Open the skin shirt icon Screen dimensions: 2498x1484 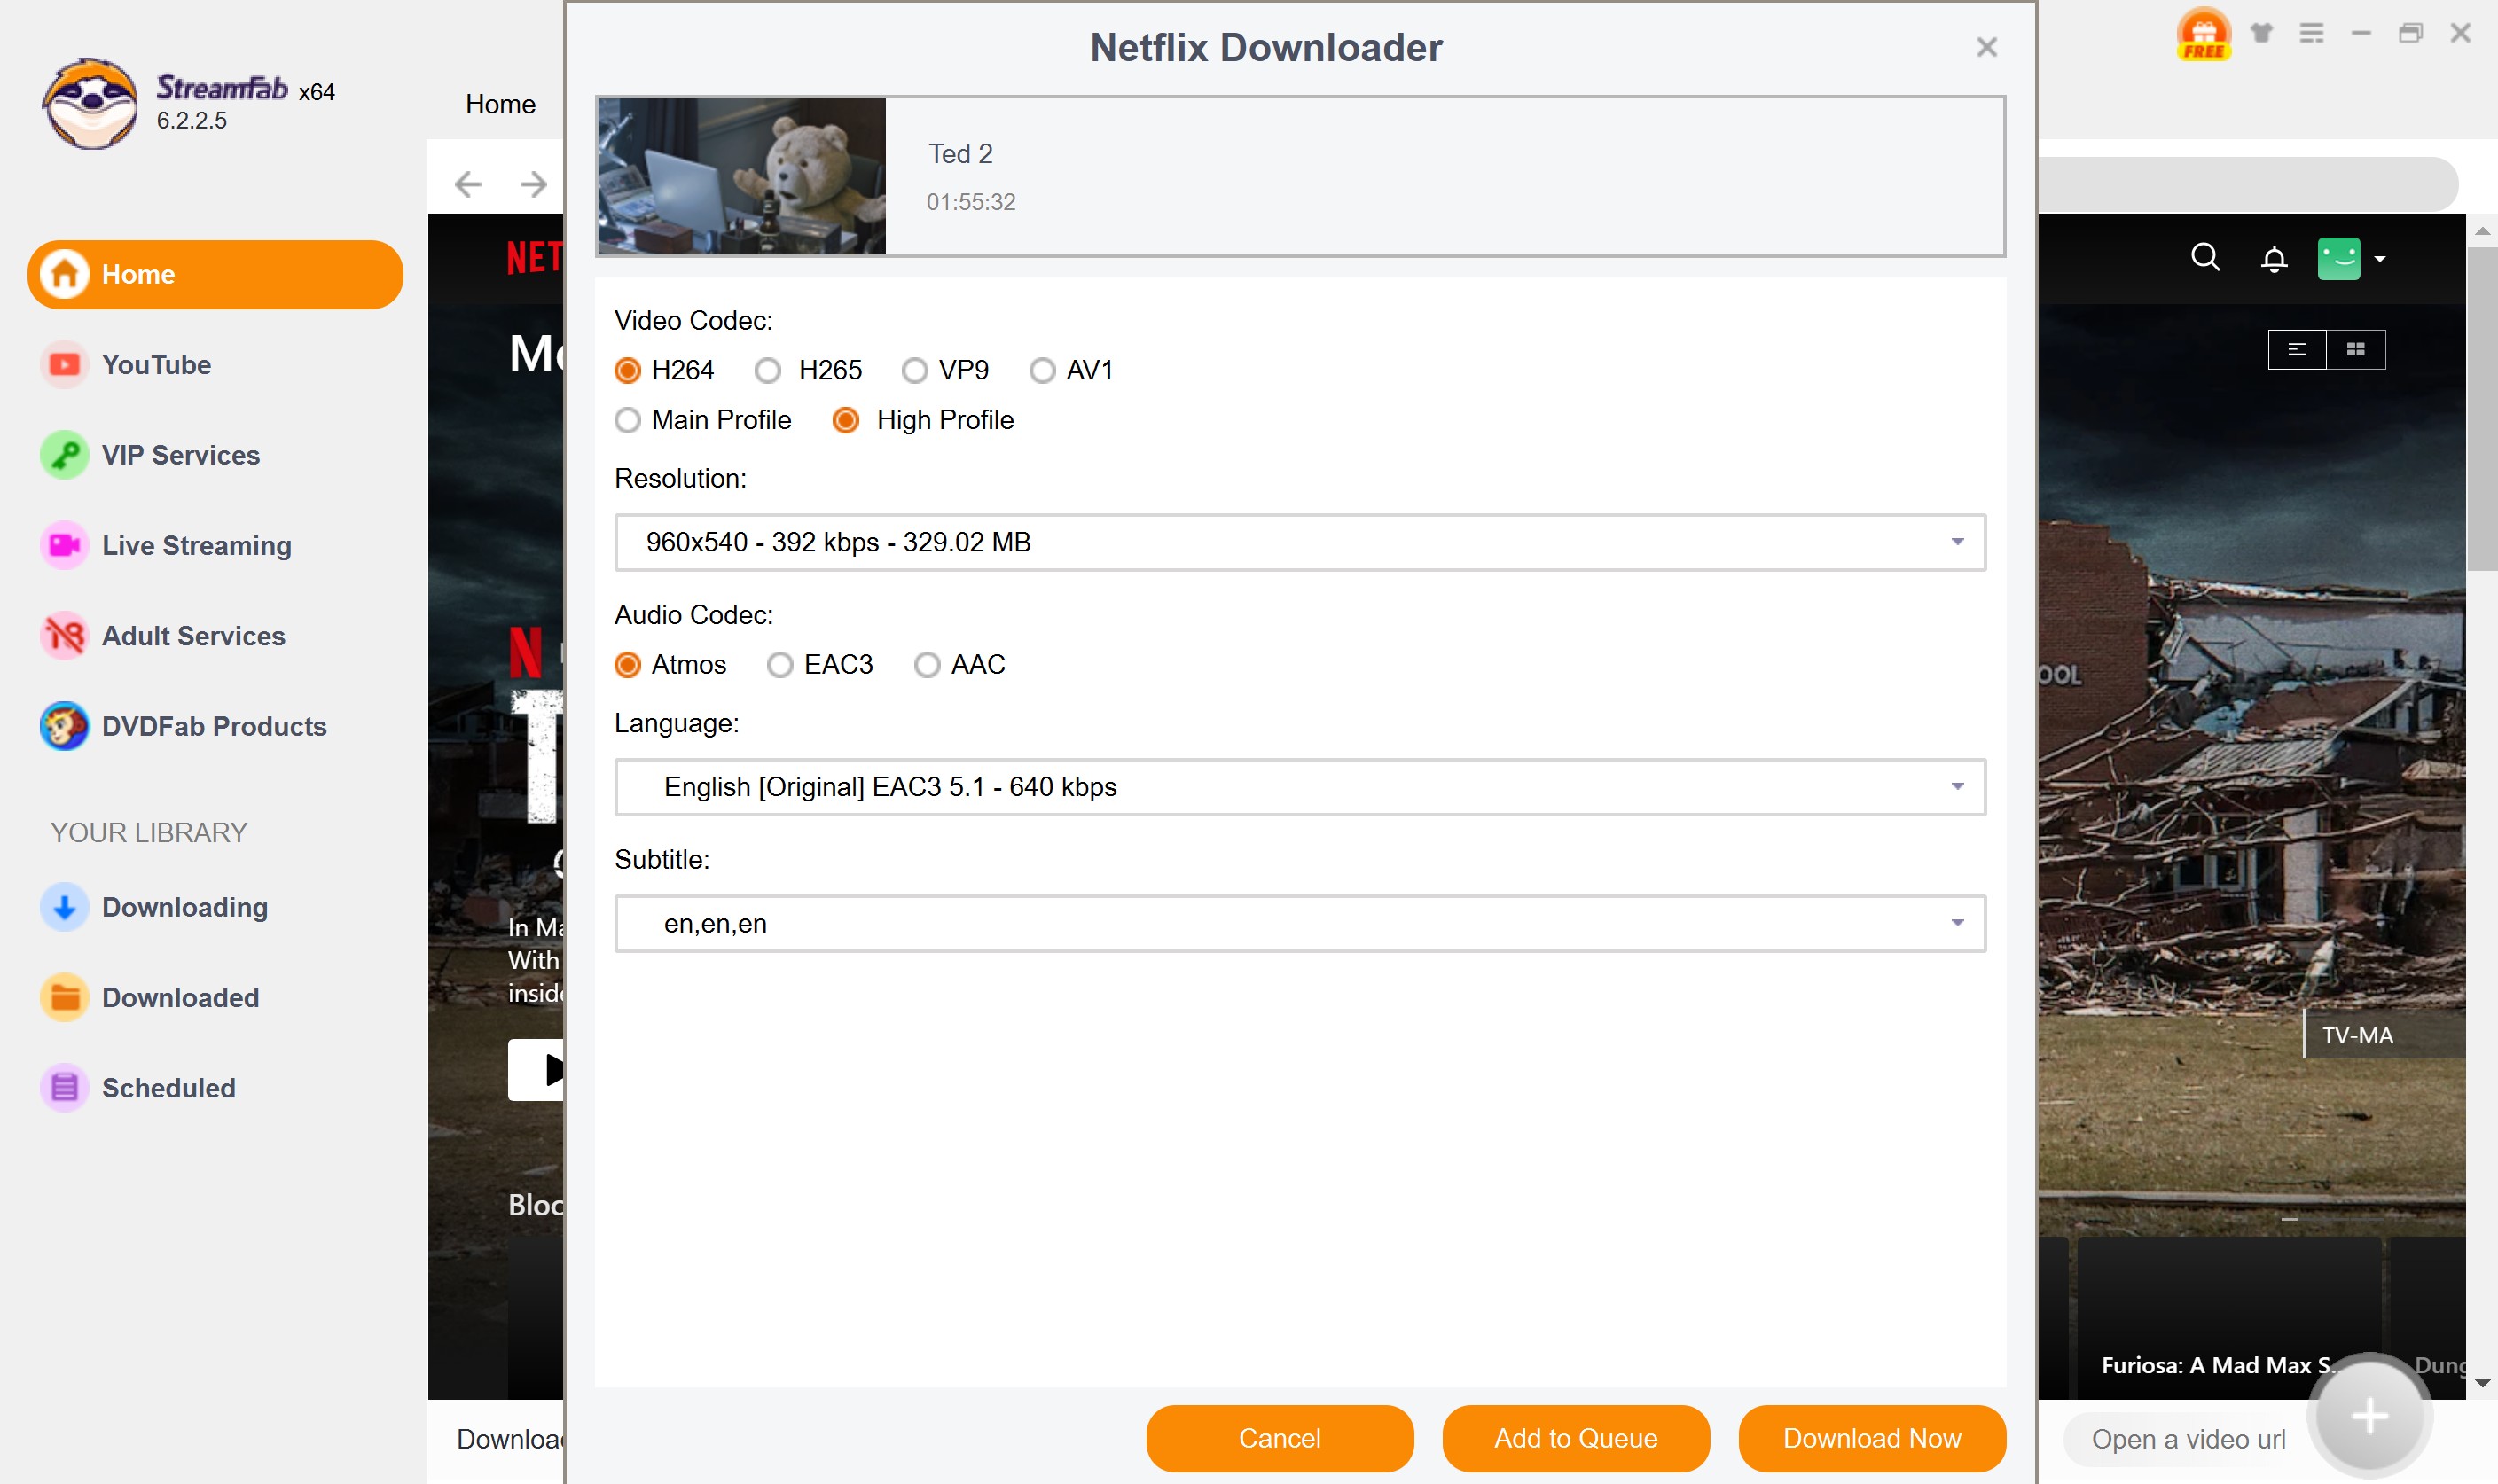tap(2262, 33)
